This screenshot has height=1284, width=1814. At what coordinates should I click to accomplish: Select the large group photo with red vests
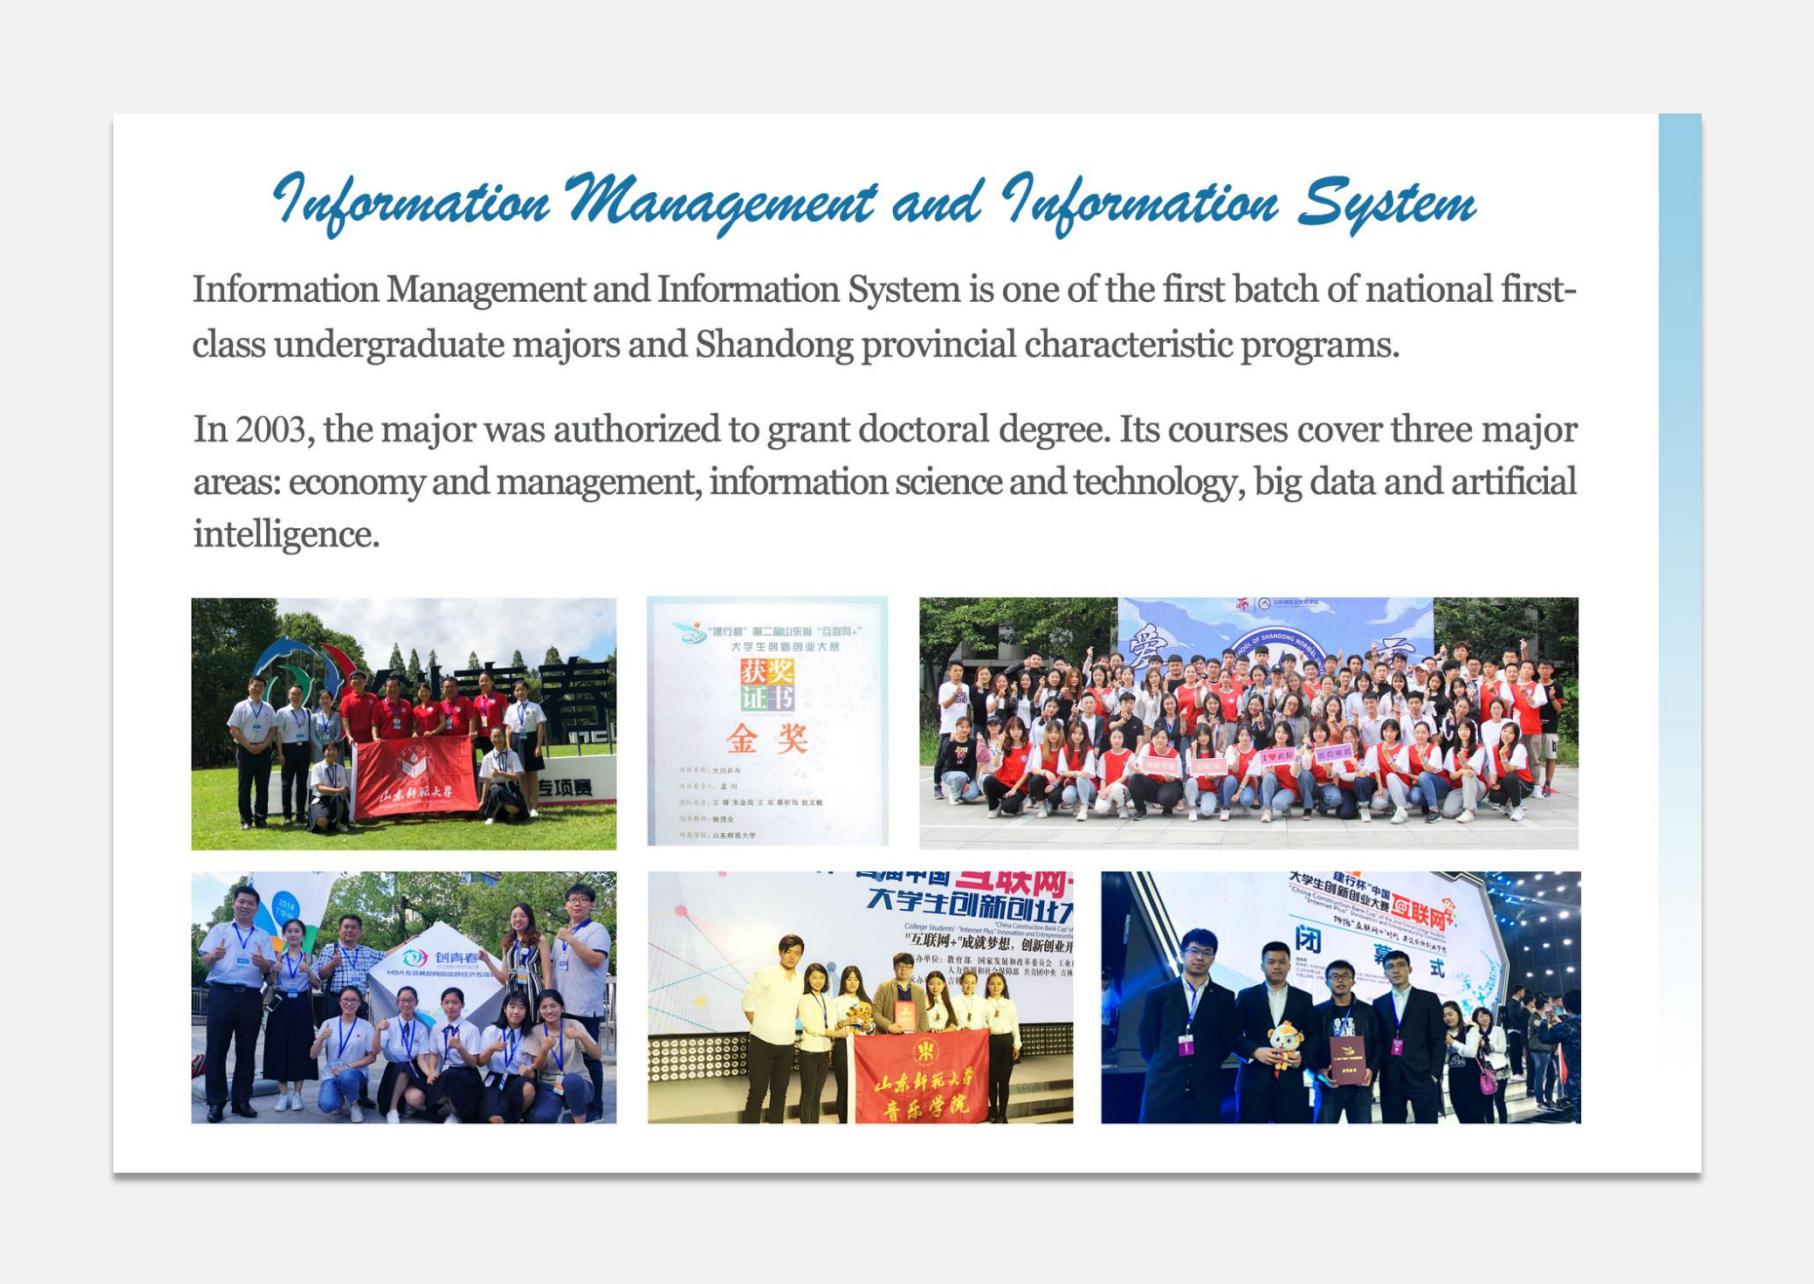(x=1248, y=723)
